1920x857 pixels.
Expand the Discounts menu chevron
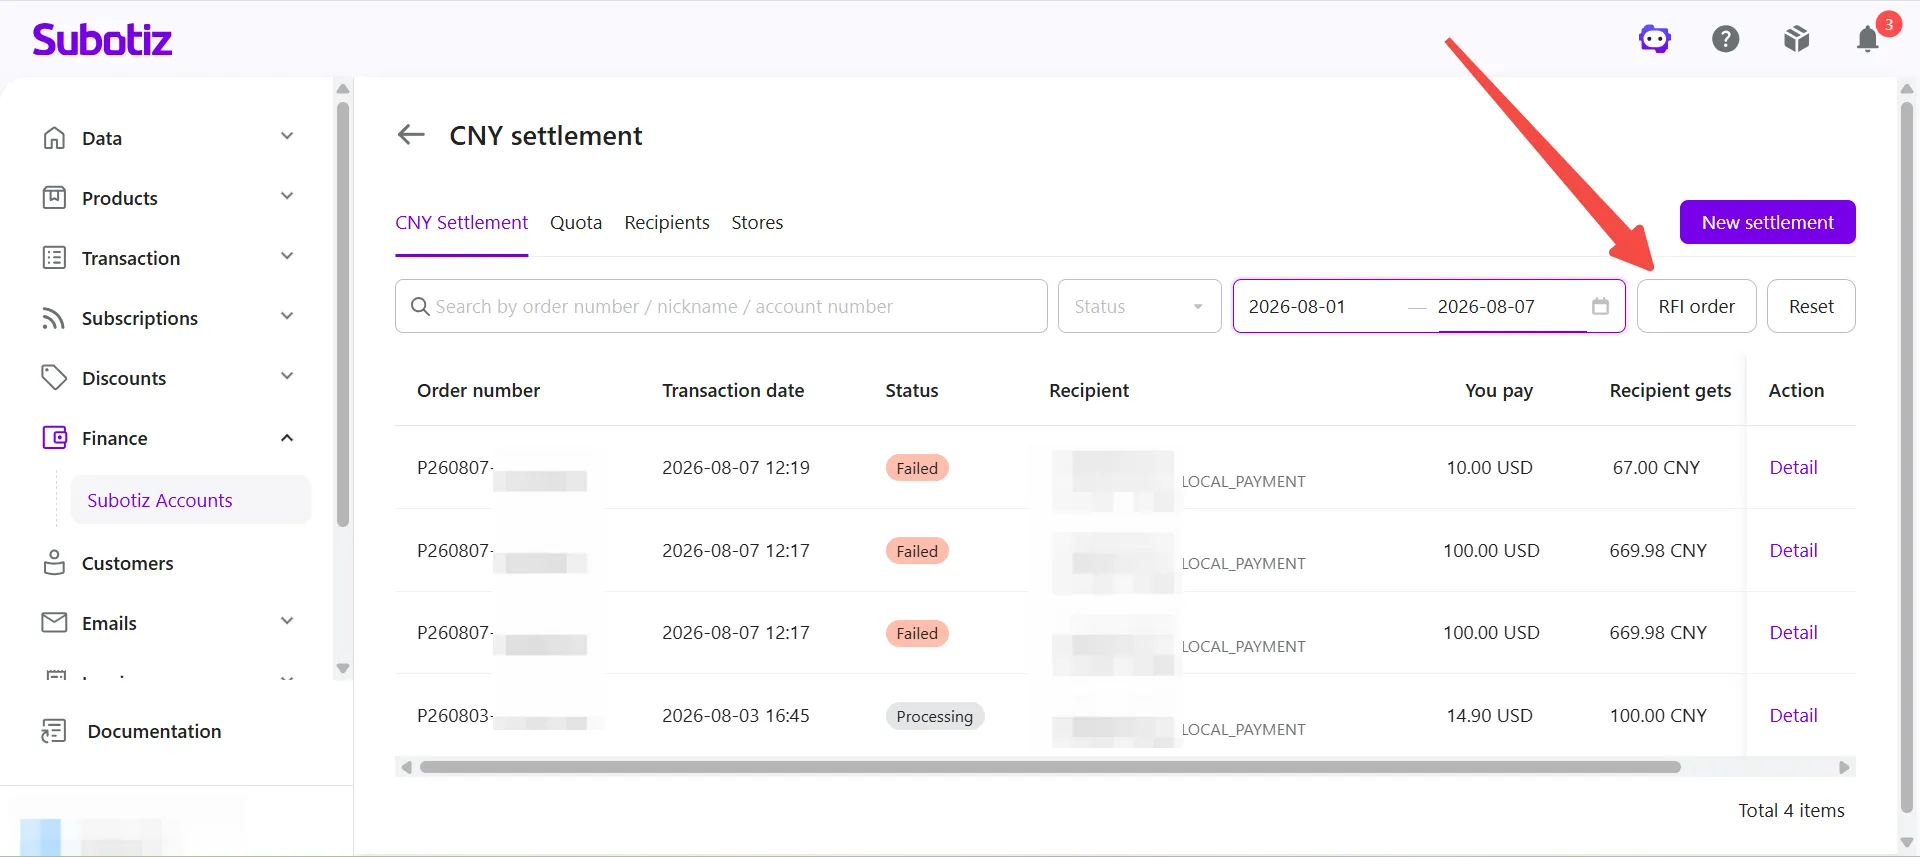287,376
